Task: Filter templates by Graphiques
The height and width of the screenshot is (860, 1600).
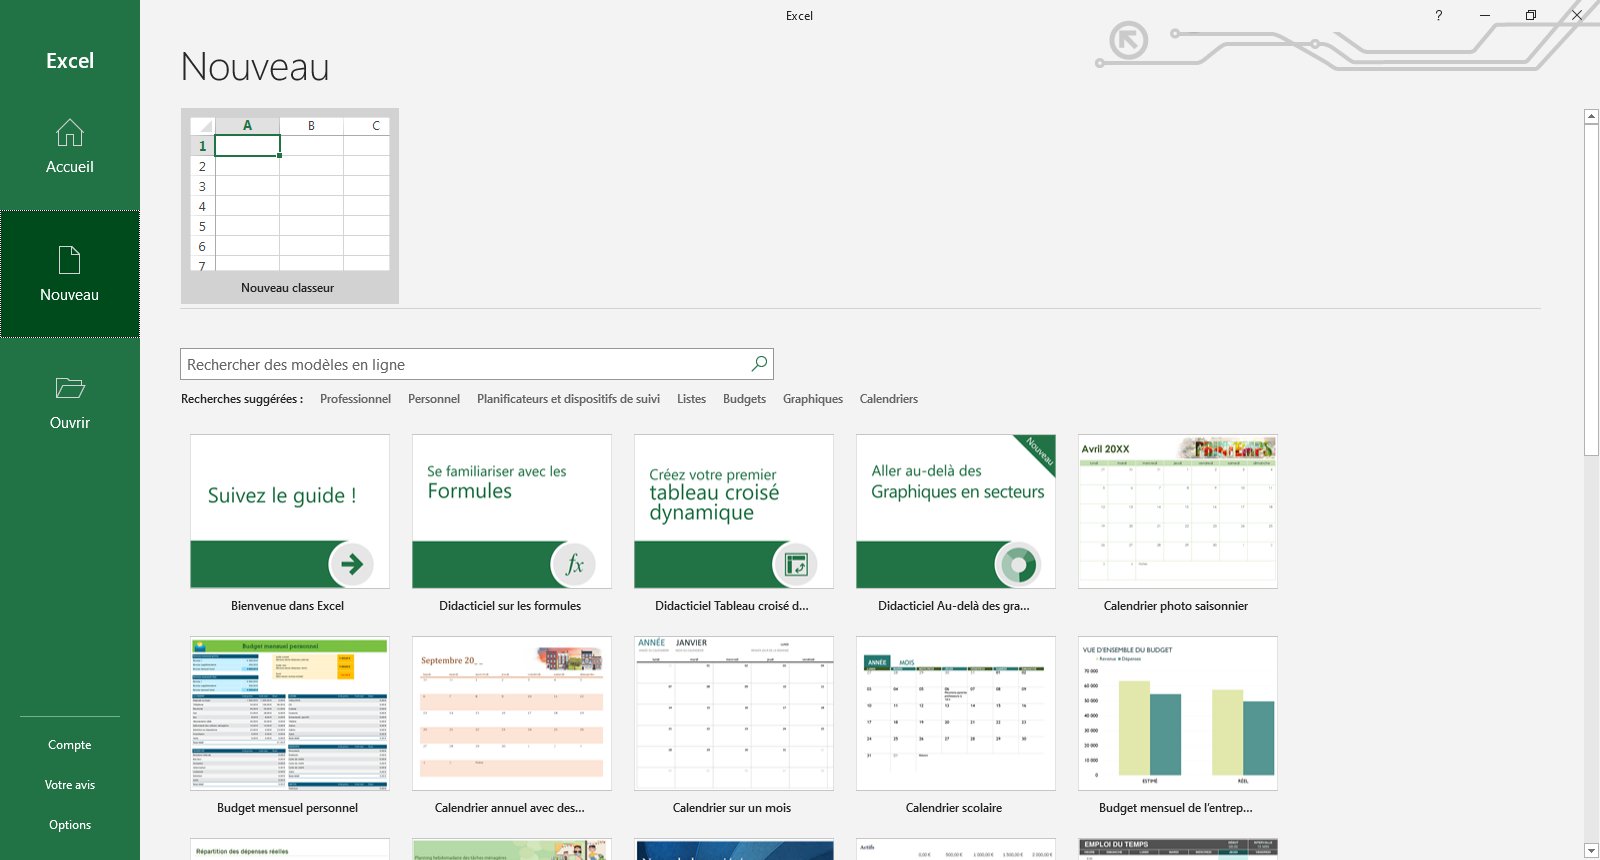Action: point(813,399)
